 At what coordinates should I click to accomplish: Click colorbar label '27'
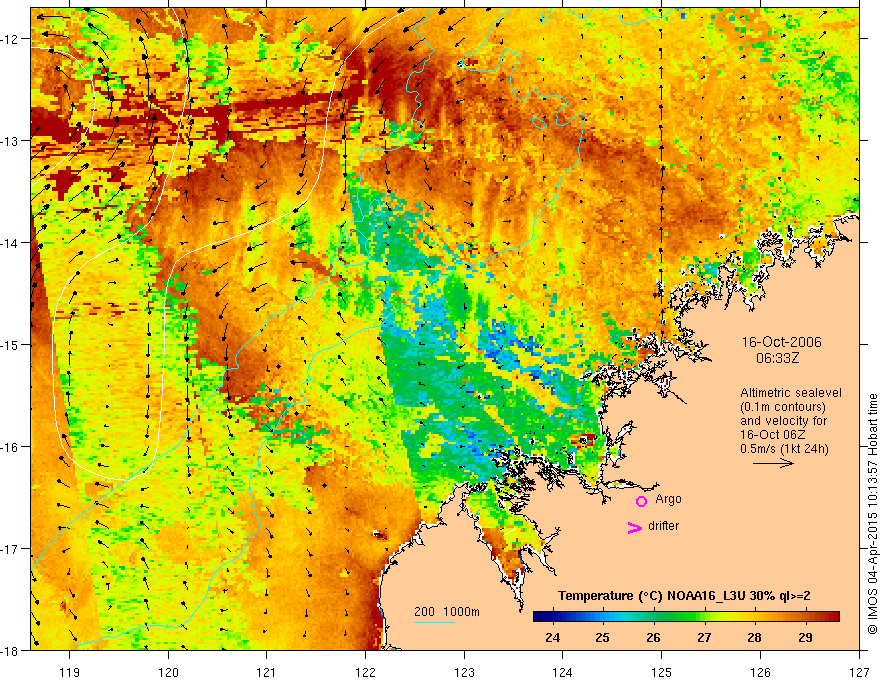click(x=704, y=637)
